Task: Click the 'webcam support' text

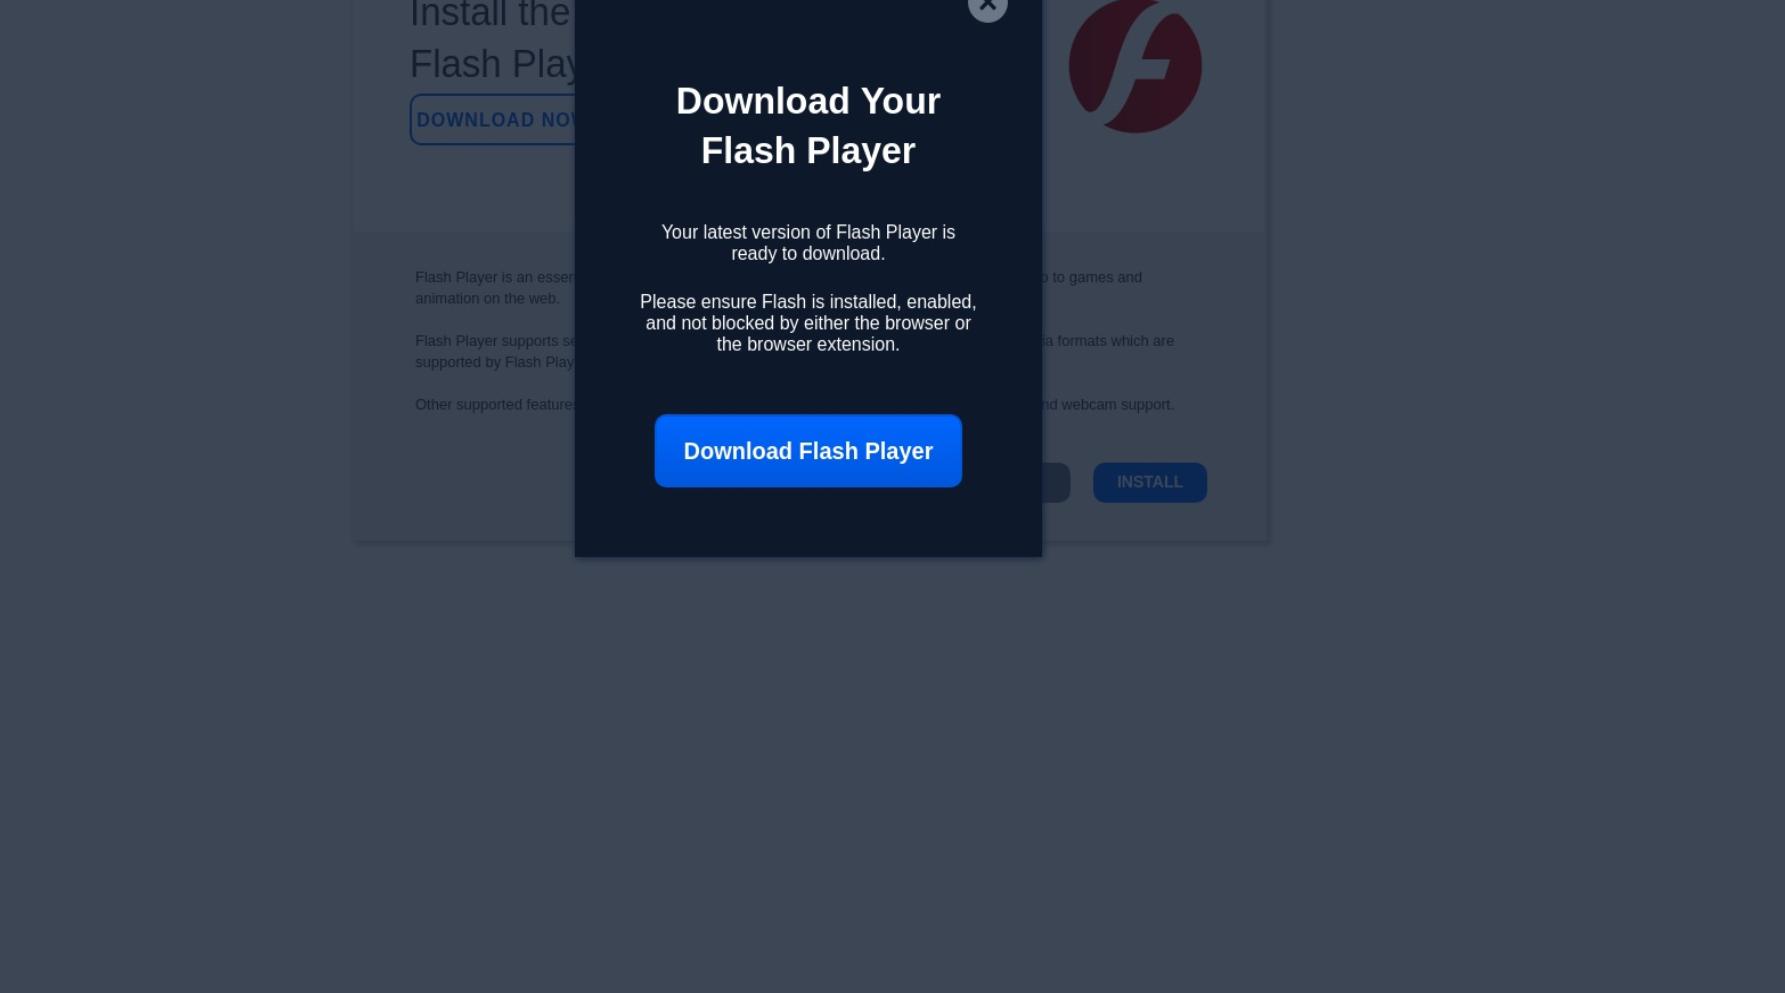Action: point(1117,405)
